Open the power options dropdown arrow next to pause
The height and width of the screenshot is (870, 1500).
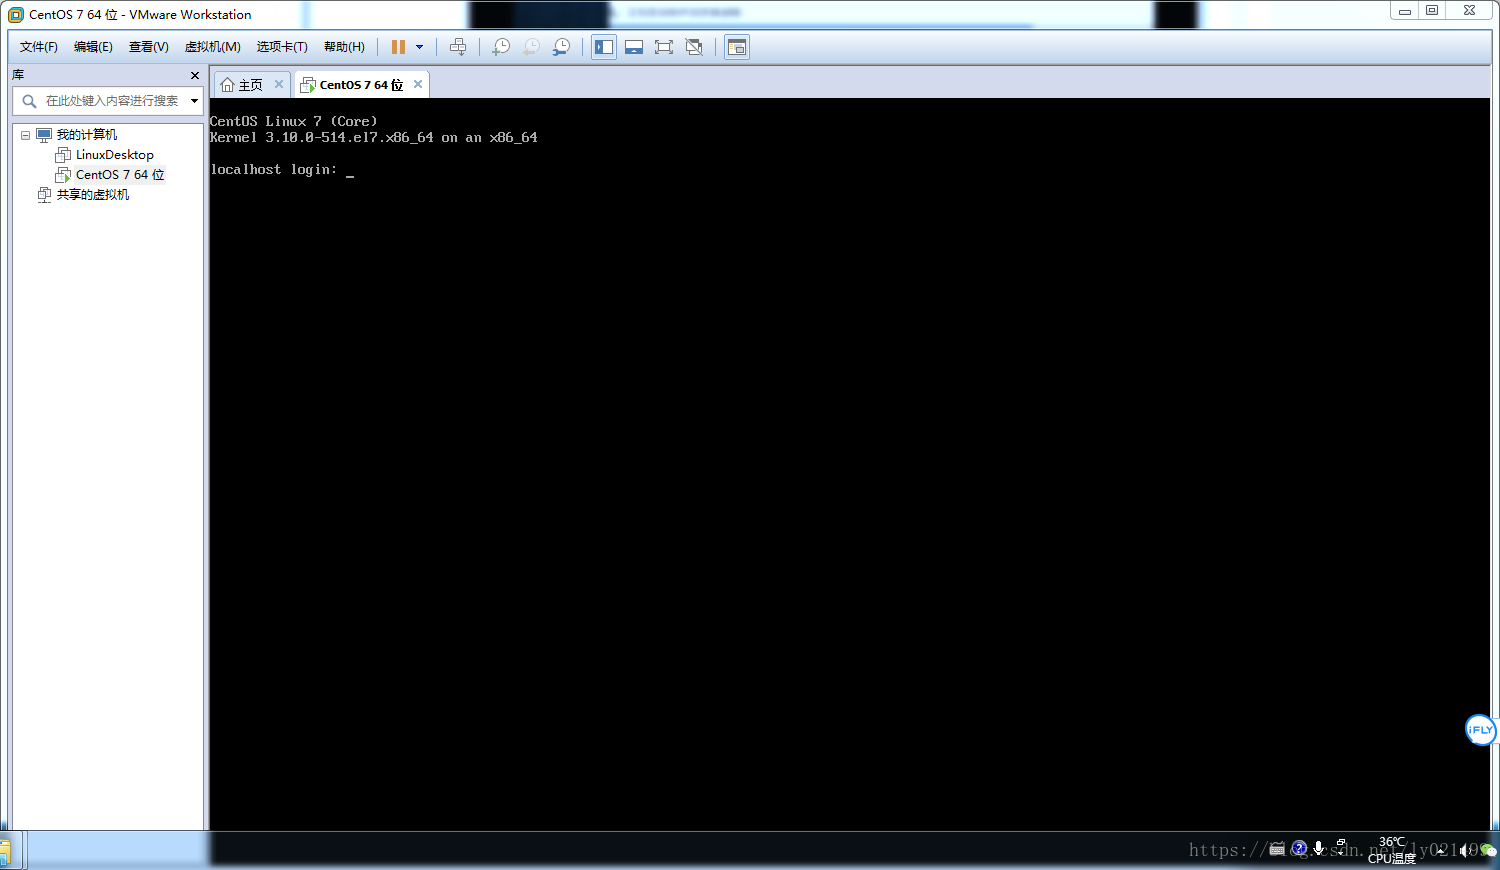click(x=419, y=47)
